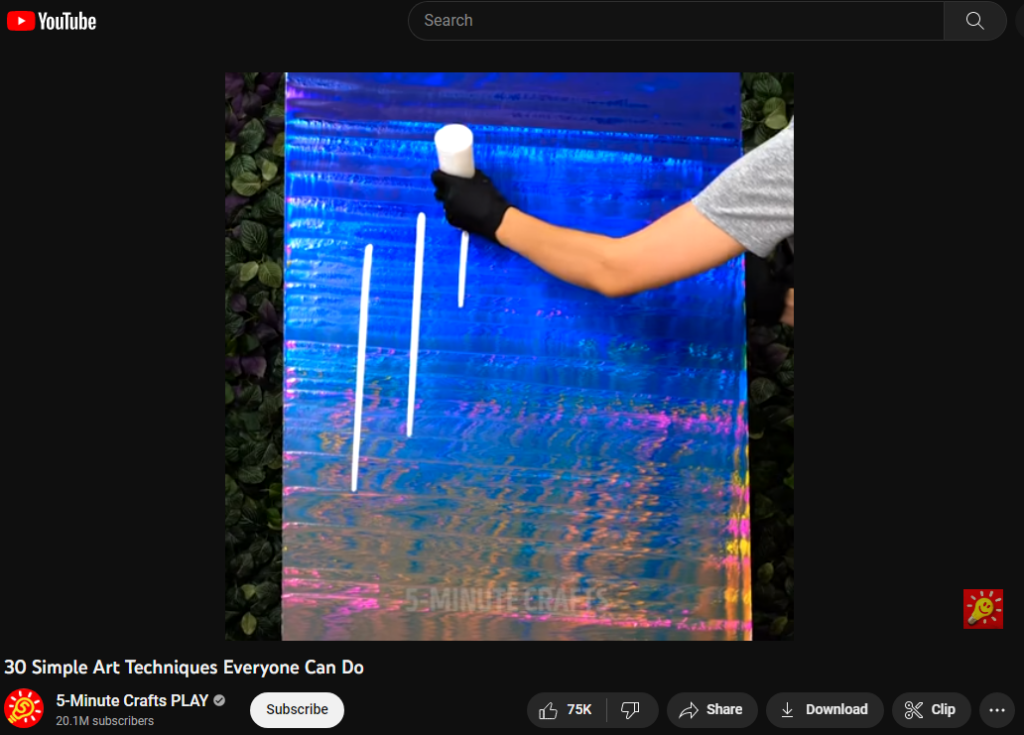Click the 75K like count
The width and height of the screenshot is (1024, 735).
[x=579, y=710]
